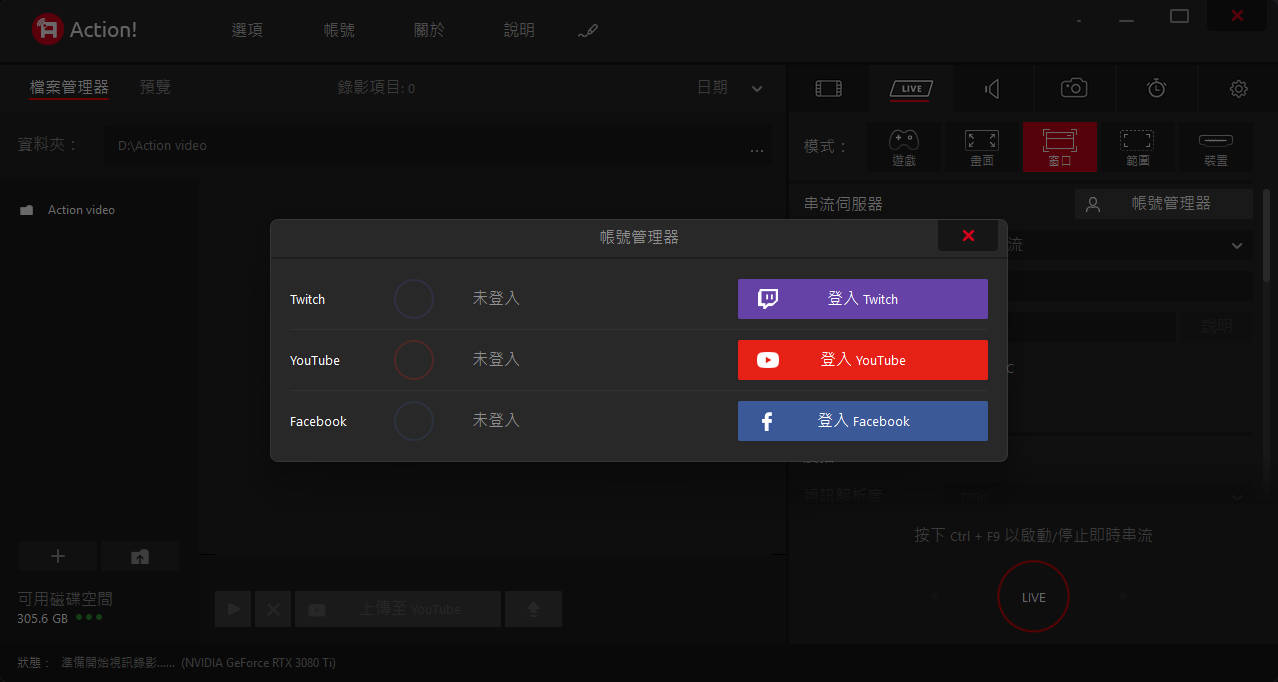
Task: Open the 帳號 menu
Action: click(339, 30)
